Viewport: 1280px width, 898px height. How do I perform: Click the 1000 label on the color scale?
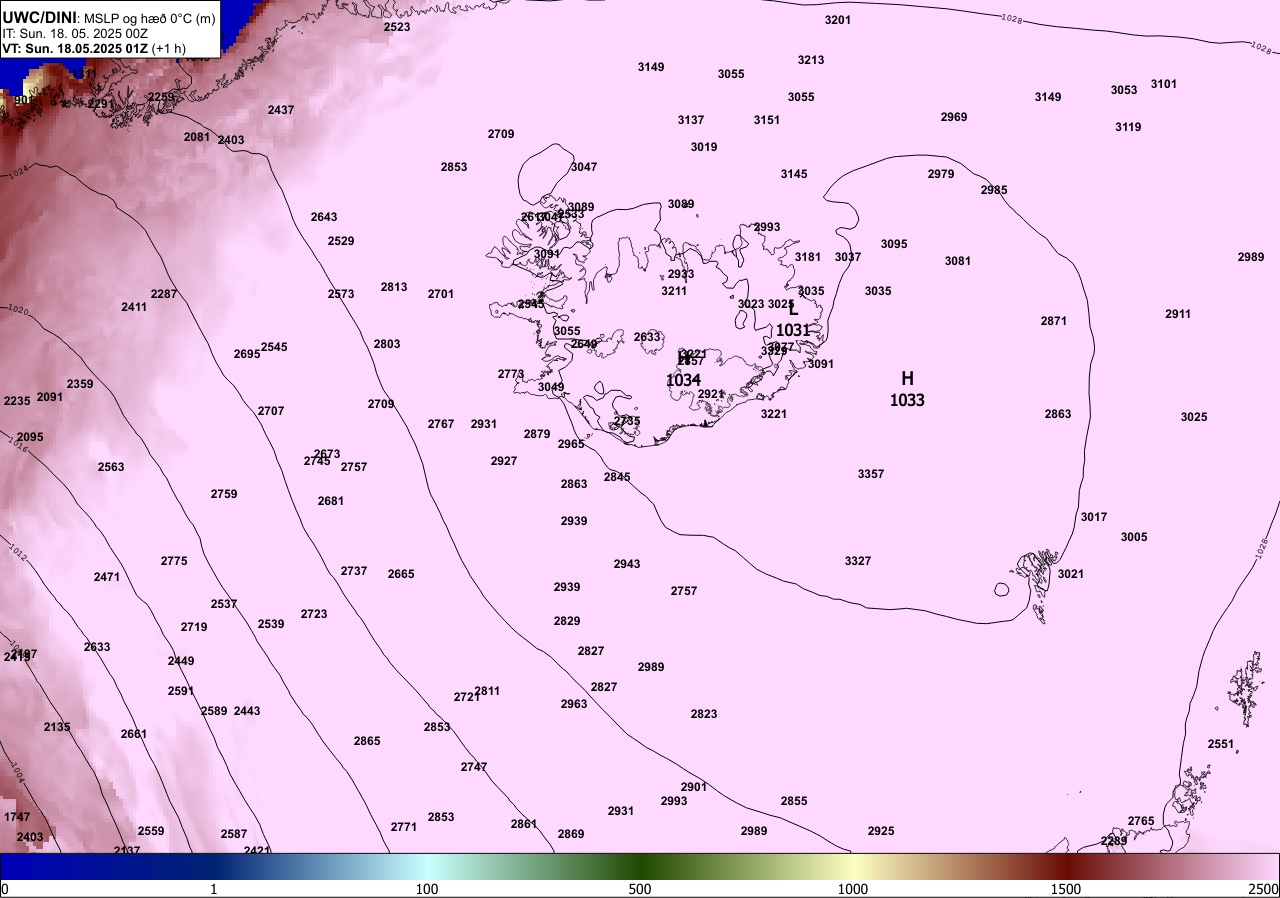pos(853,889)
